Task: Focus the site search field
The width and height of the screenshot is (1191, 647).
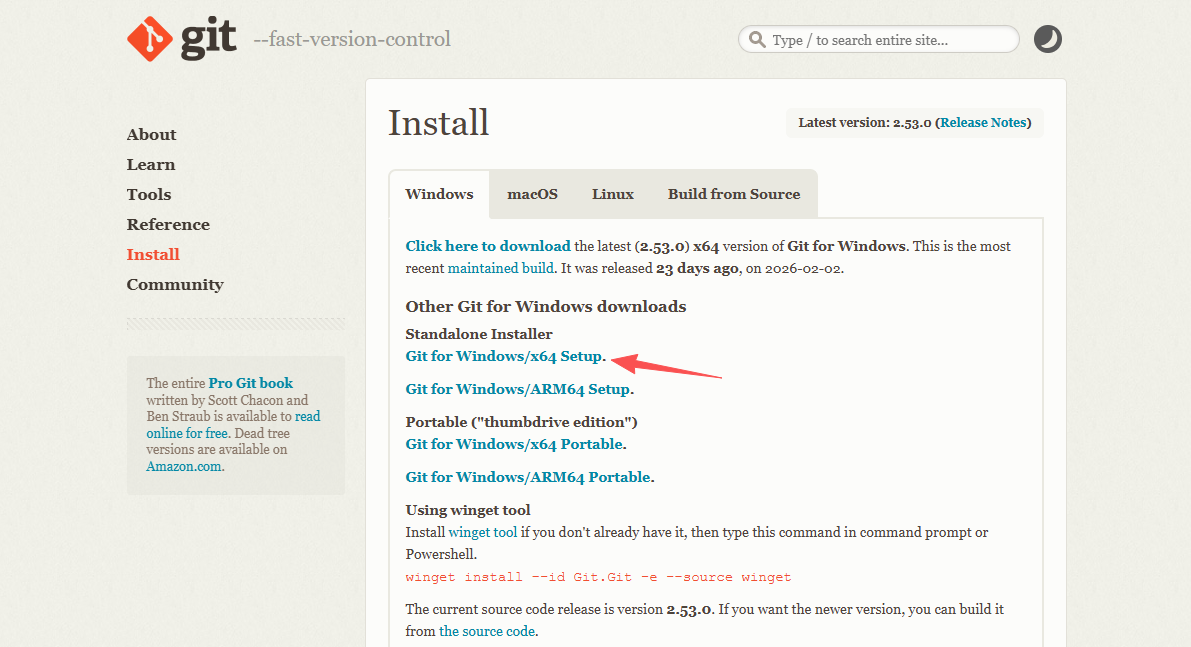Action: coord(878,39)
